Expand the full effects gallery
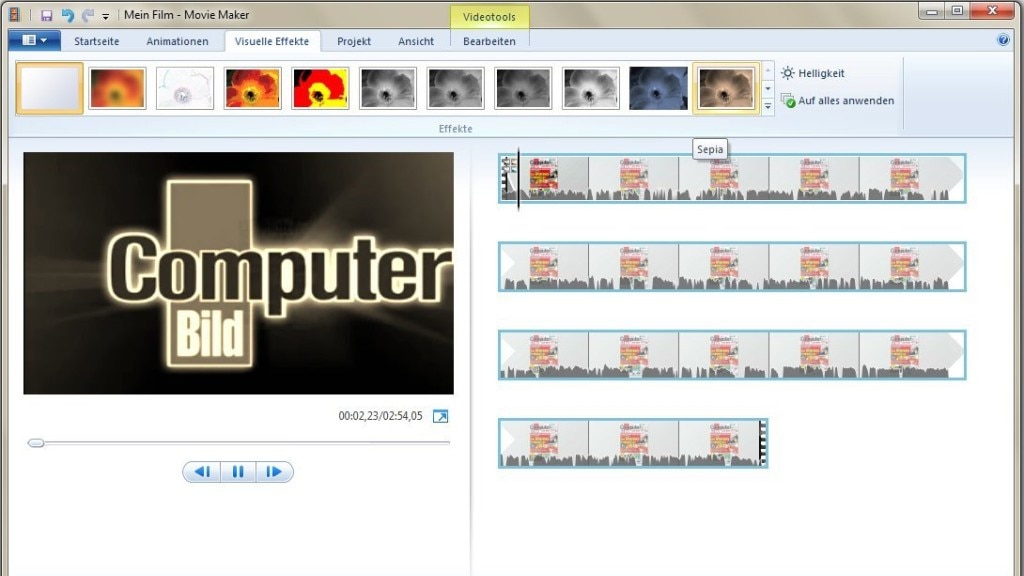1024x576 pixels. 768,106
